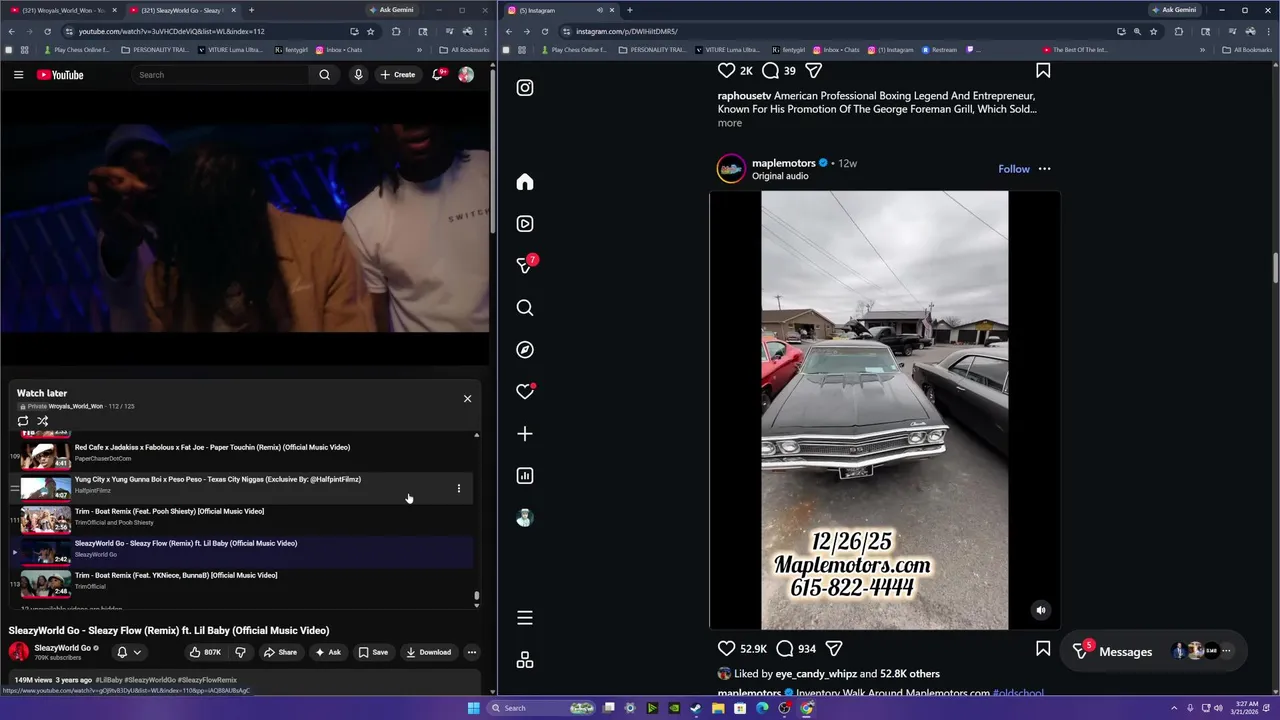Open All Bookmarks folder in YouTube window

point(465,50)
